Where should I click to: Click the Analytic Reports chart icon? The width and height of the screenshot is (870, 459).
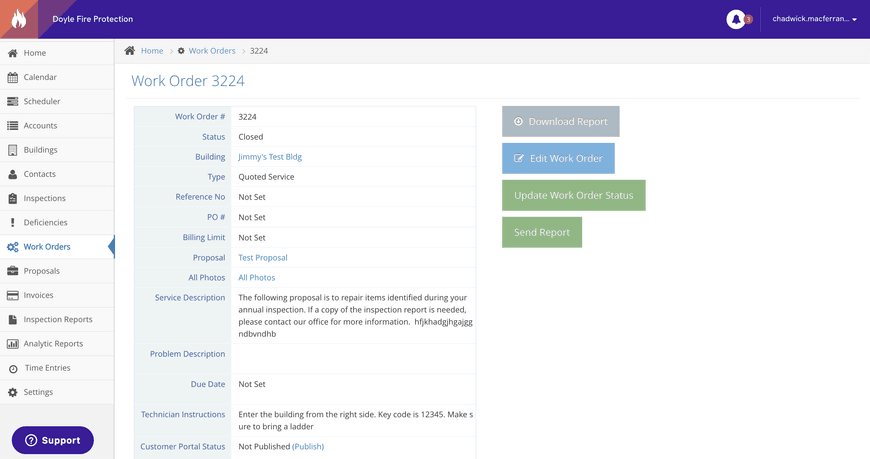tap(13, 344)
